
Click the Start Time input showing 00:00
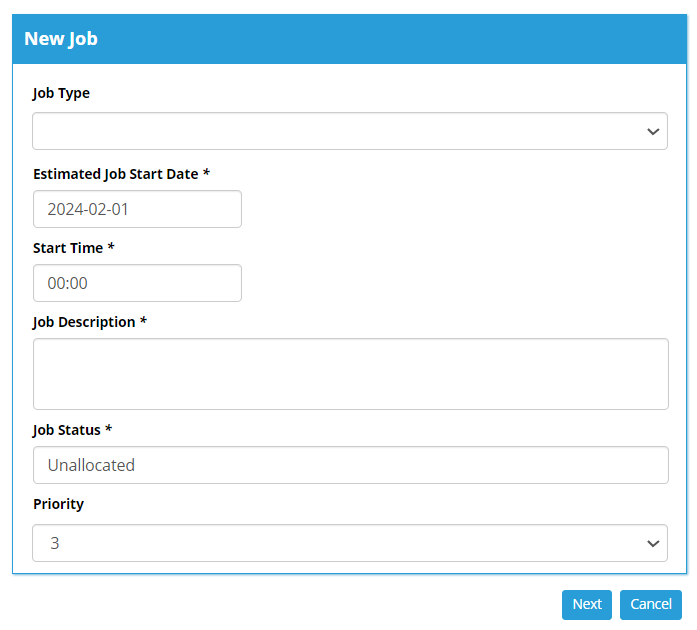pos(137,283)
